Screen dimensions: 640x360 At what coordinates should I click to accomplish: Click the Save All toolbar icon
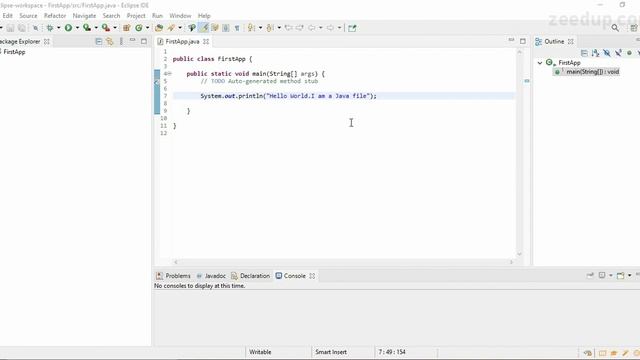22,28
